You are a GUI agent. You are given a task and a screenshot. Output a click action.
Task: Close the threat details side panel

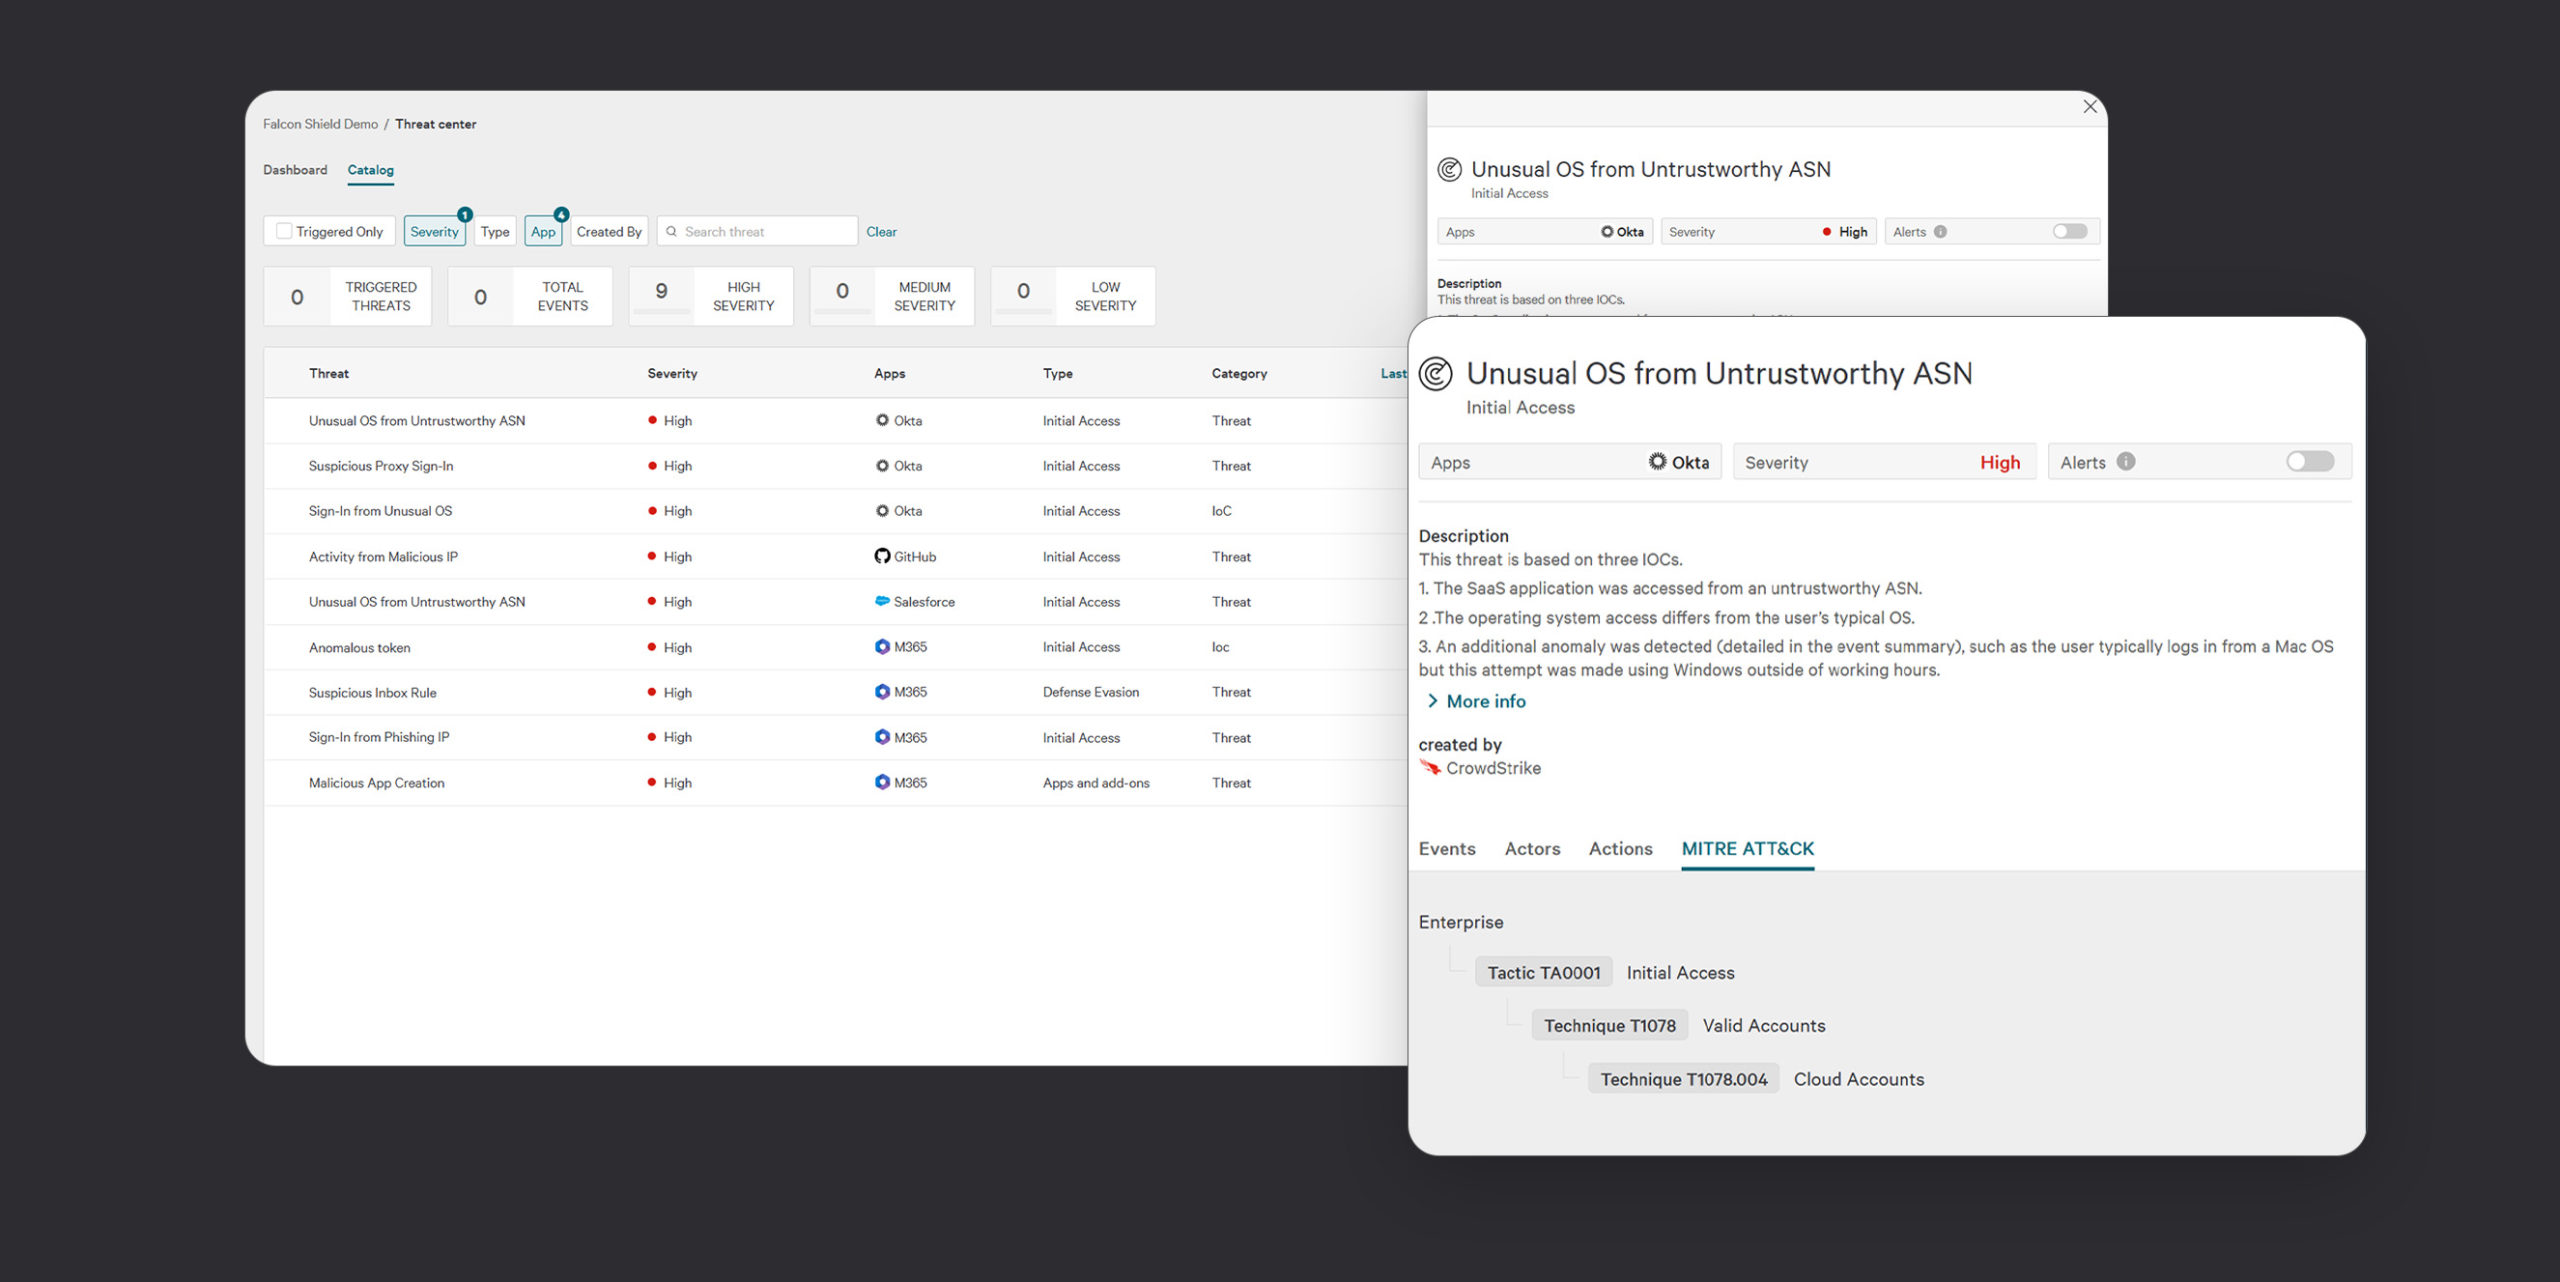2090,106
